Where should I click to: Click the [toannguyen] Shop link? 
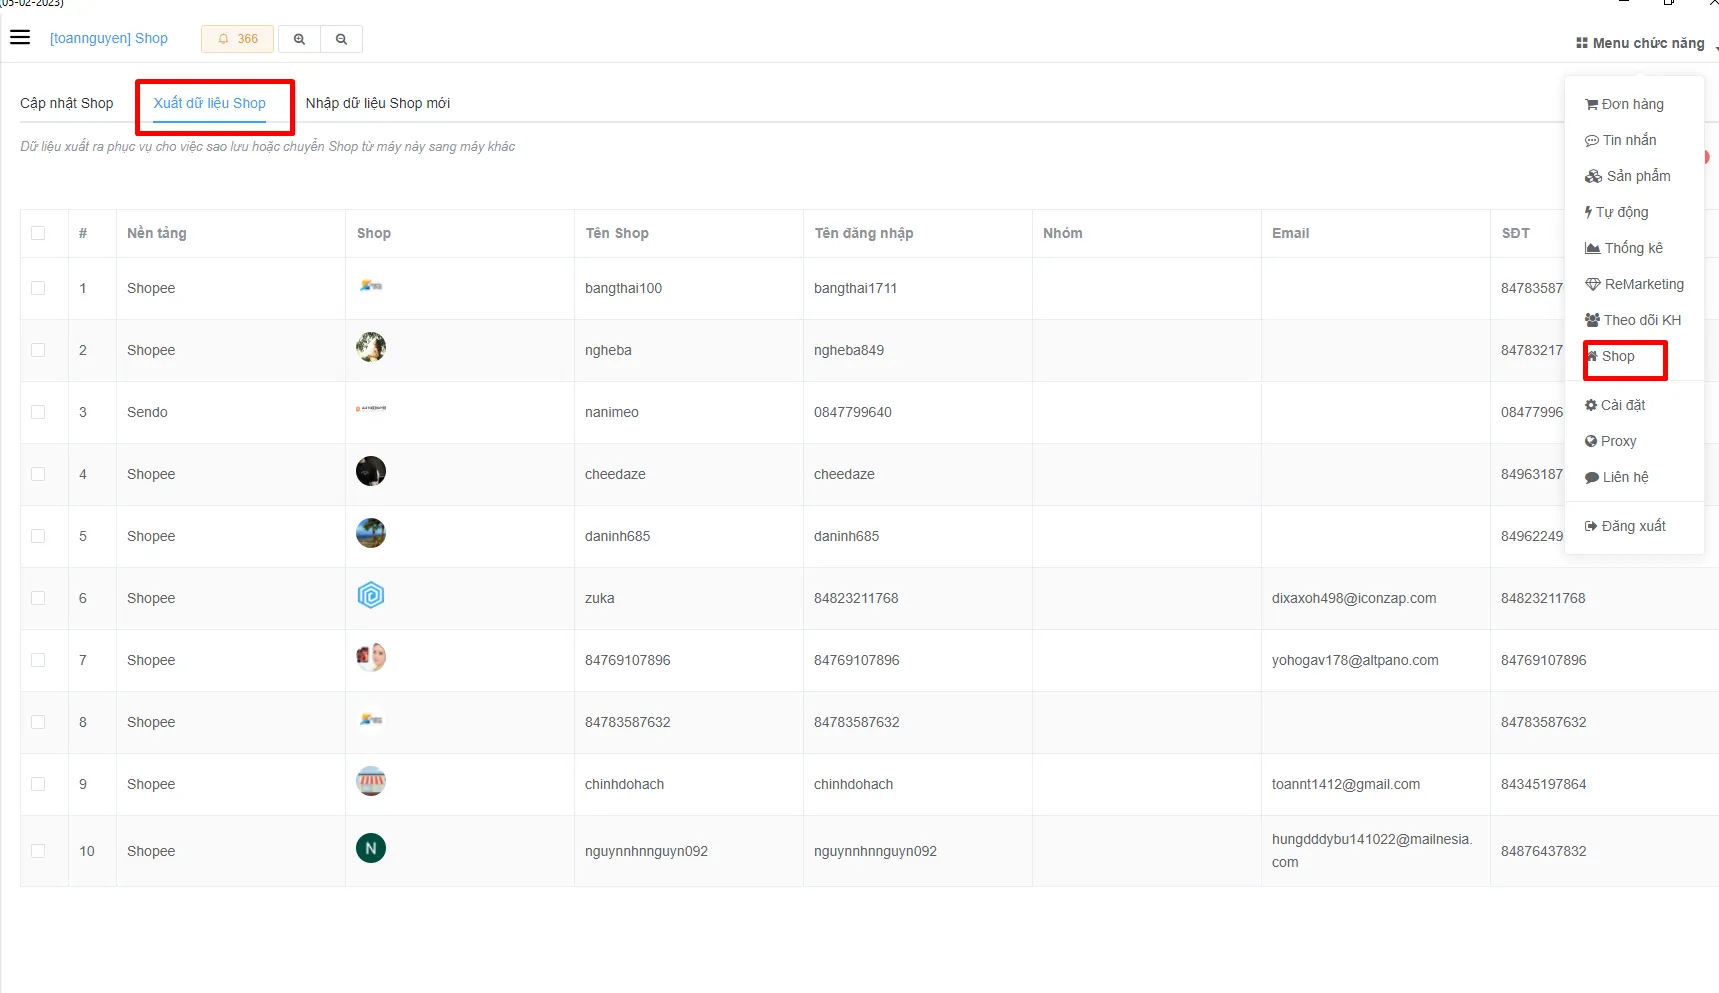[x=109, y=38]
